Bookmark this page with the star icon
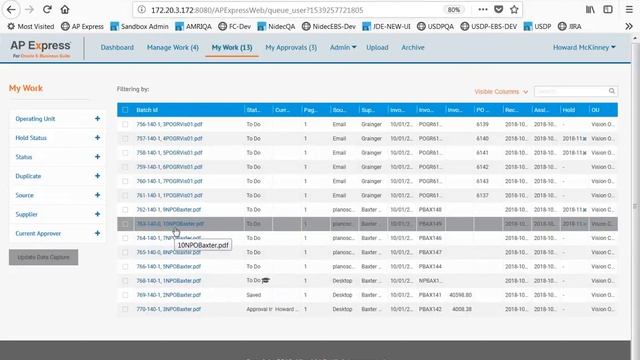Image resolution: width=640 pixels, height=360 pixels. [x=514, y=9]
